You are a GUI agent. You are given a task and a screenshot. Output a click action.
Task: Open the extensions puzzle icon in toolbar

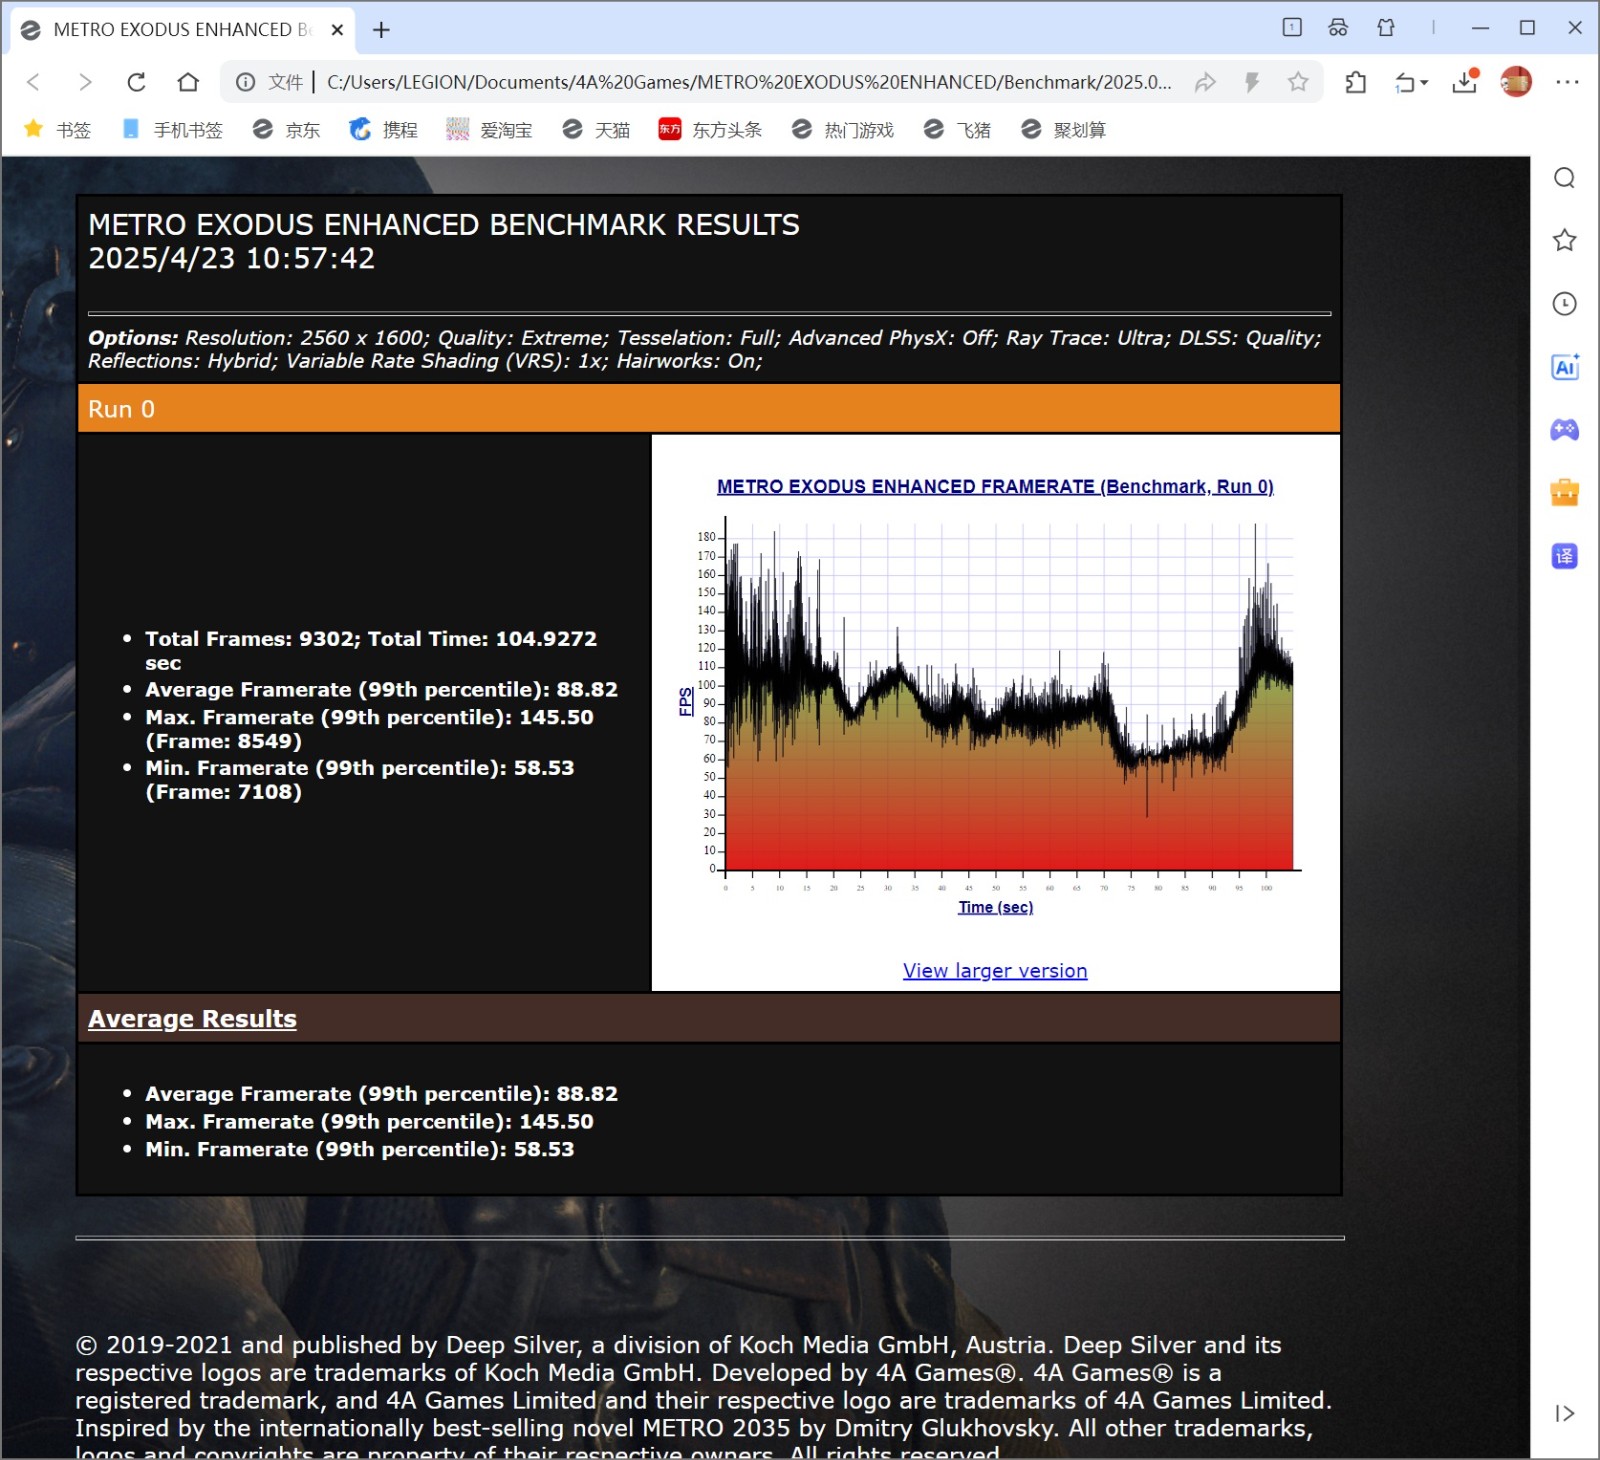(x=1356, y=82)
